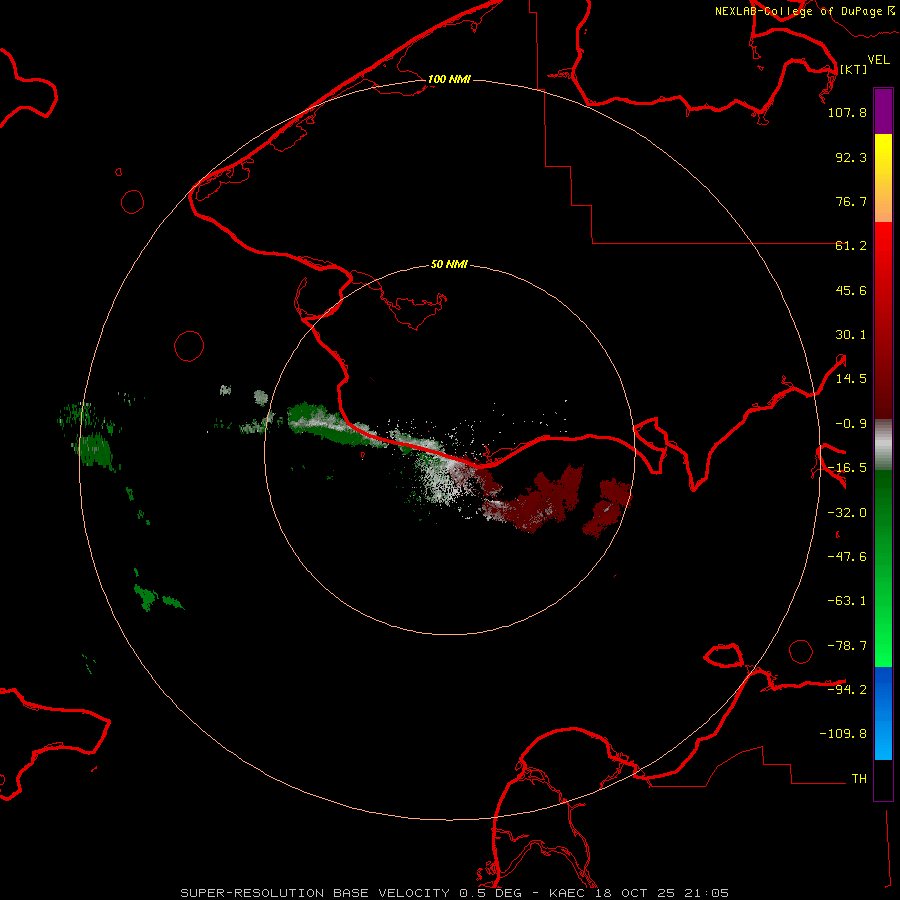Click the 92.3 scale value
This screenshot has width=900, height=900.
coord(851,157)
